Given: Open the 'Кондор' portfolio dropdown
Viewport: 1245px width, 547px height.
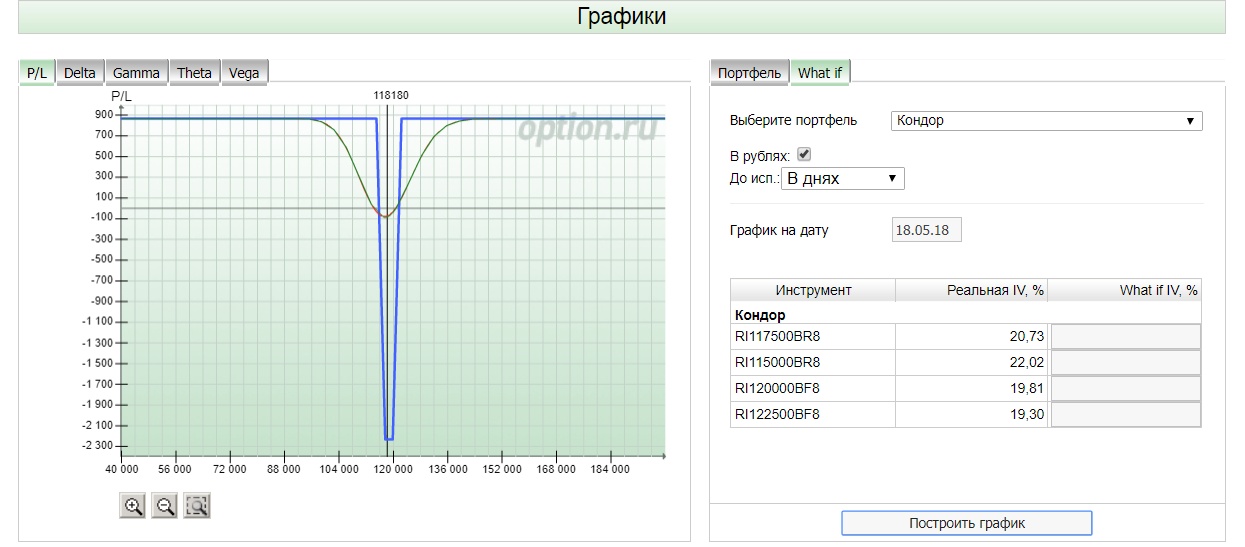Looking at the screenshot, I should (x=1046, y=121).
